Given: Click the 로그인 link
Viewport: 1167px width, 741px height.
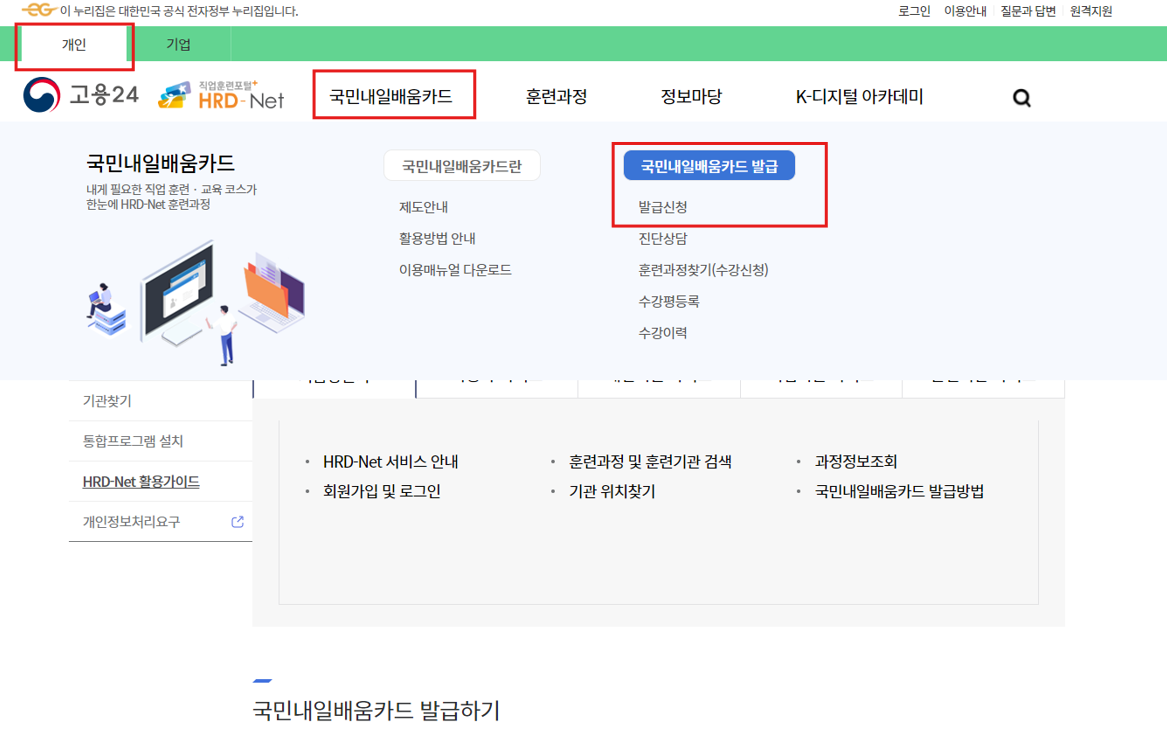Looking at the screenshot, I should tap(914, 11).
